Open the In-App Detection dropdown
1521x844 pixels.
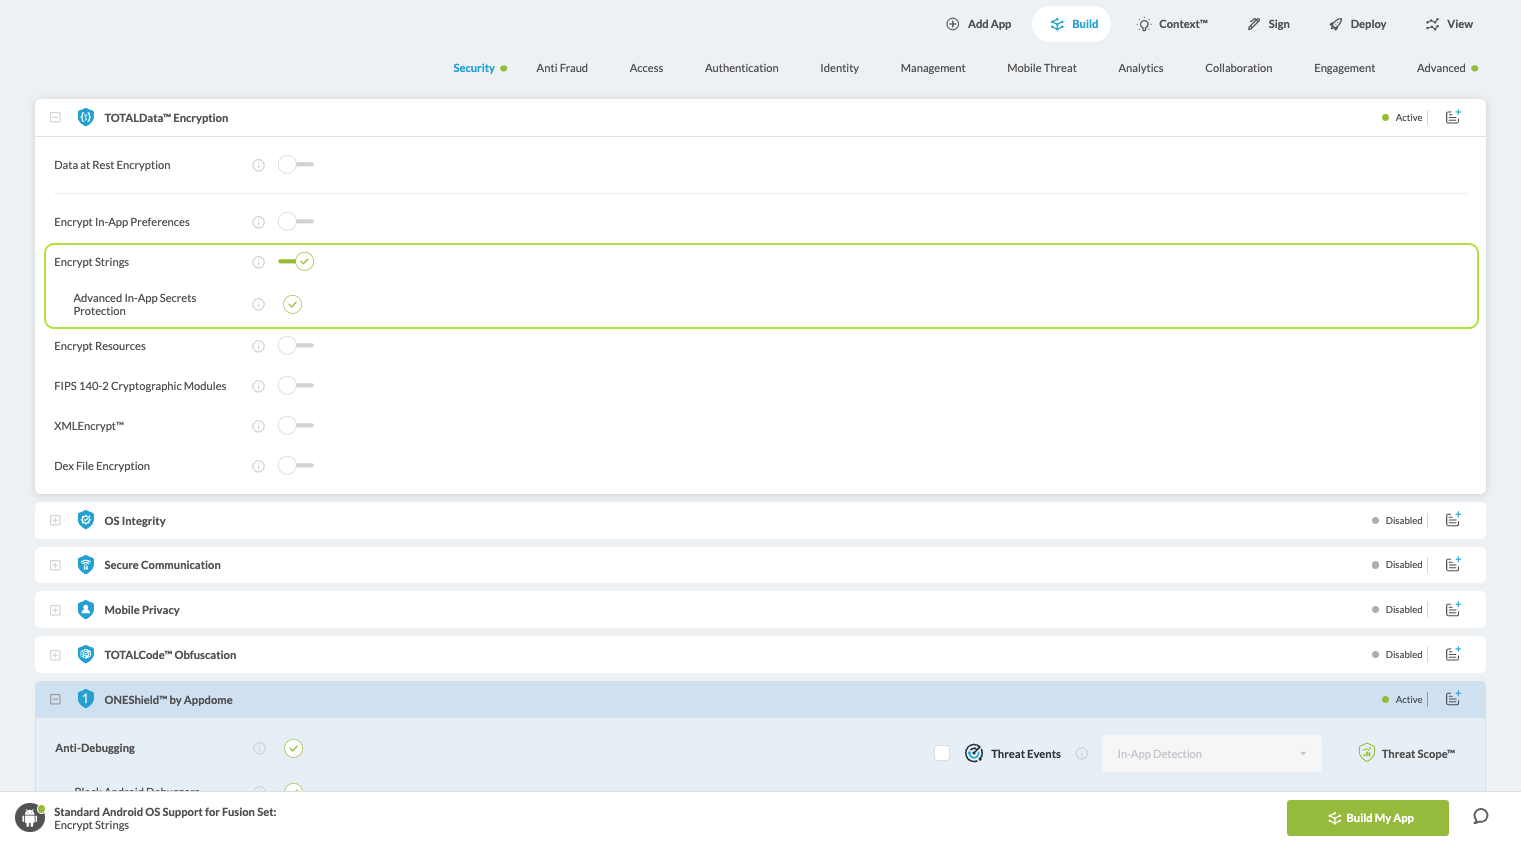(x=1211, y=754)
